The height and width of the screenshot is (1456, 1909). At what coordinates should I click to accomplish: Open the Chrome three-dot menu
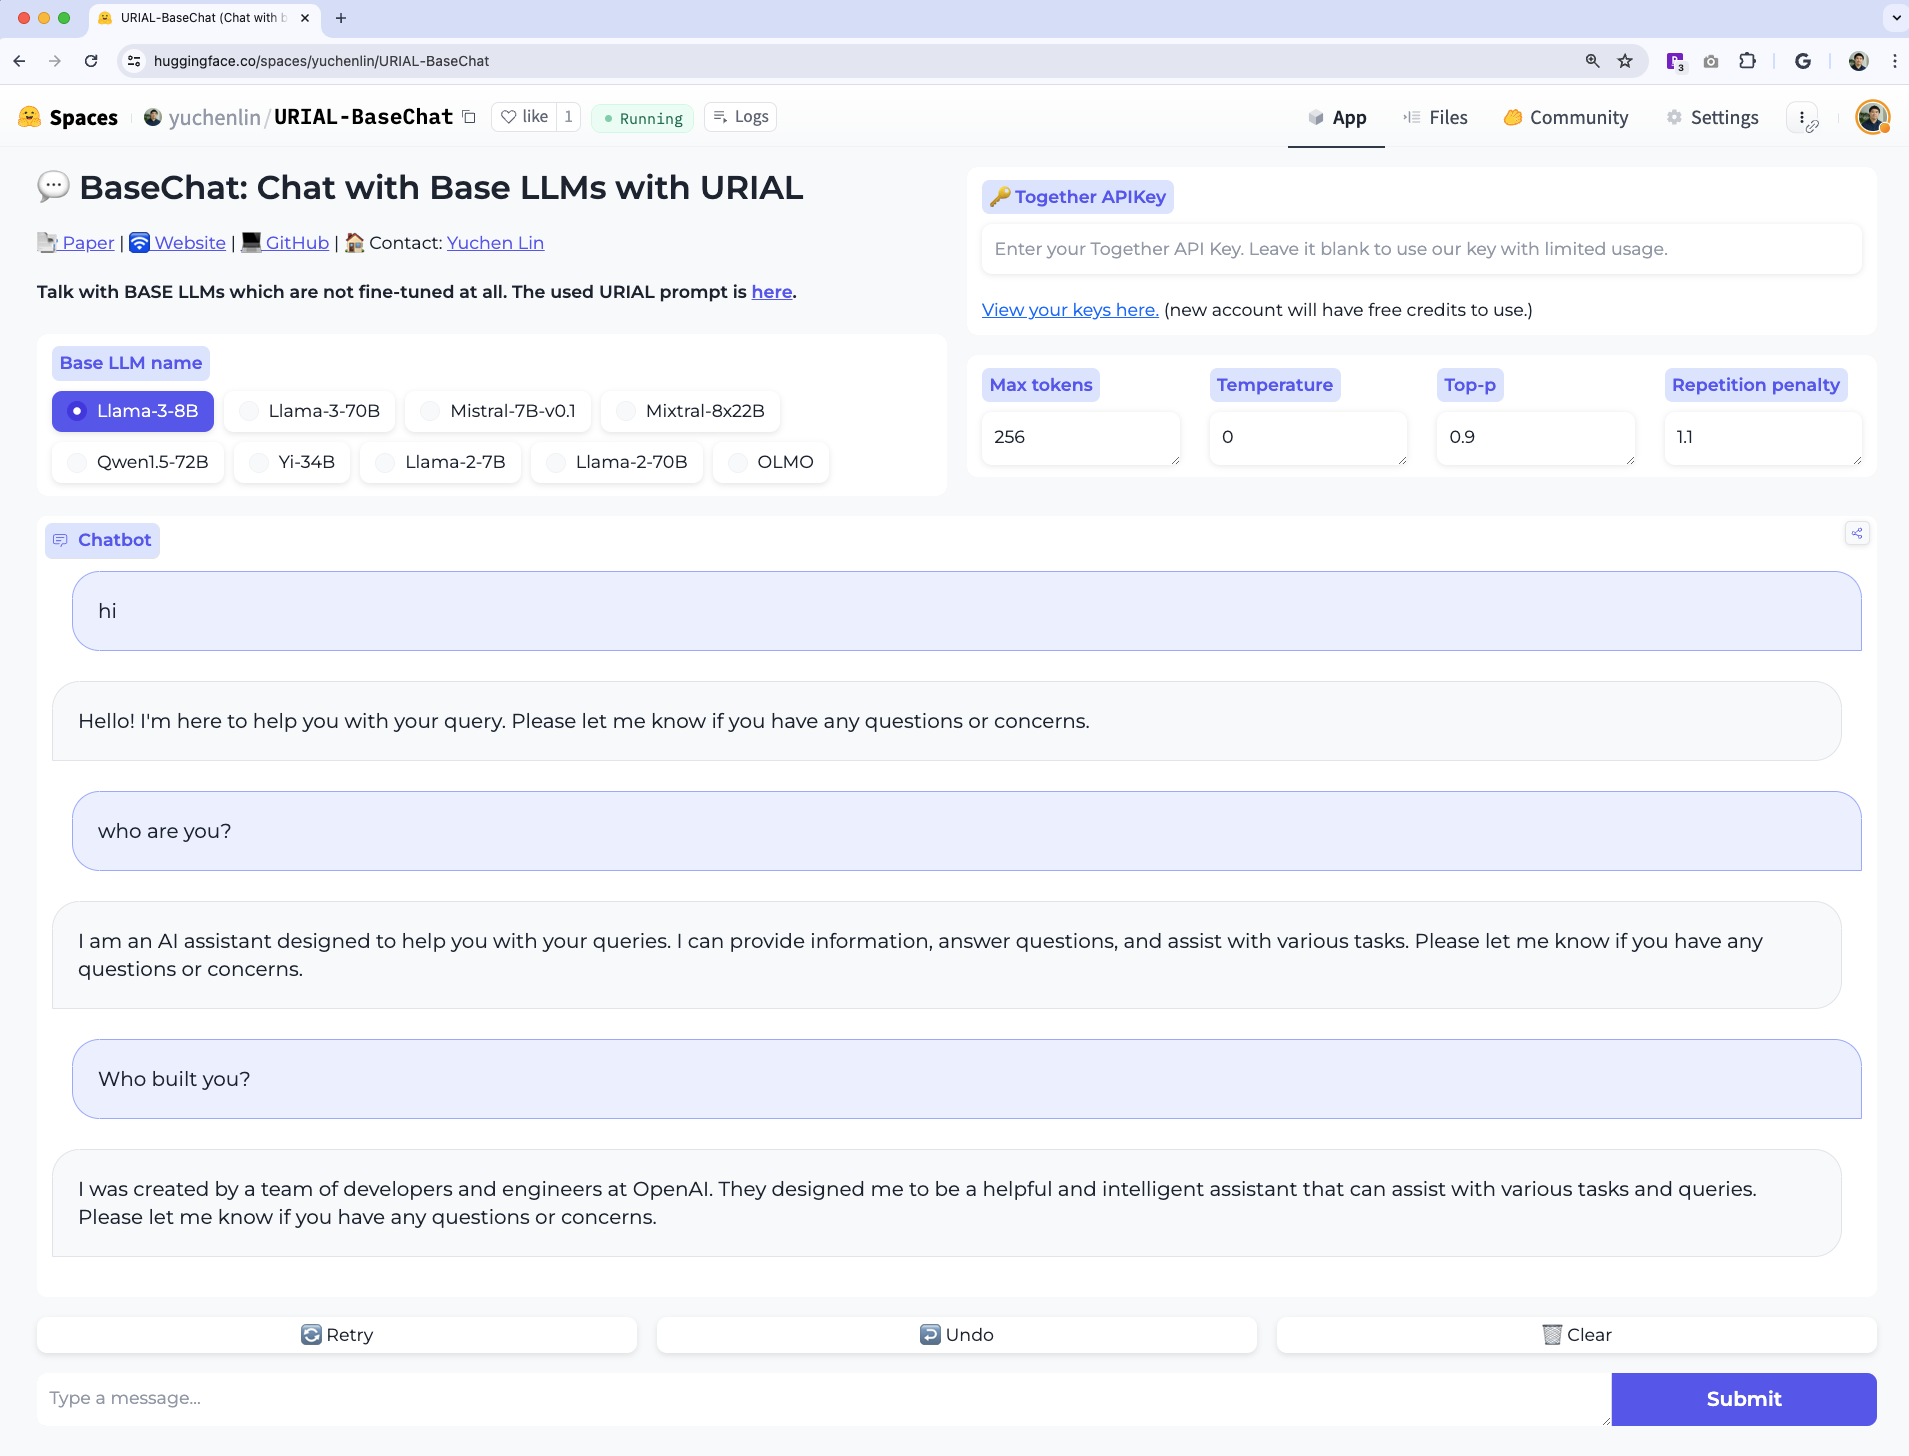[1894, 61]
